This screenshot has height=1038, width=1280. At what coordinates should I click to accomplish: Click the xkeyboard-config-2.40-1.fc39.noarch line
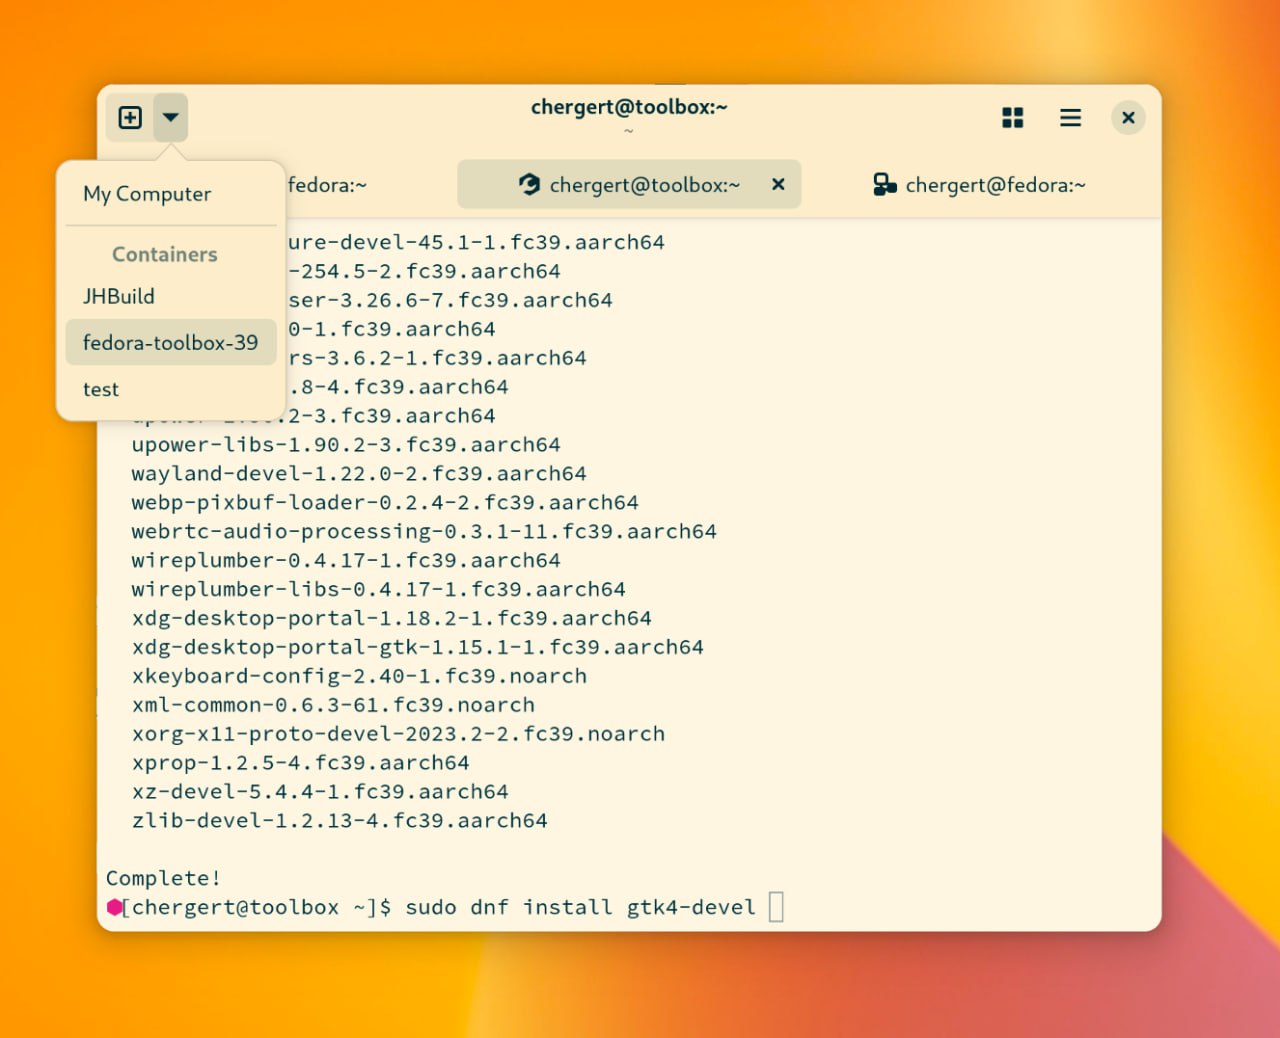pyautogui.click(x=359, y=676)
